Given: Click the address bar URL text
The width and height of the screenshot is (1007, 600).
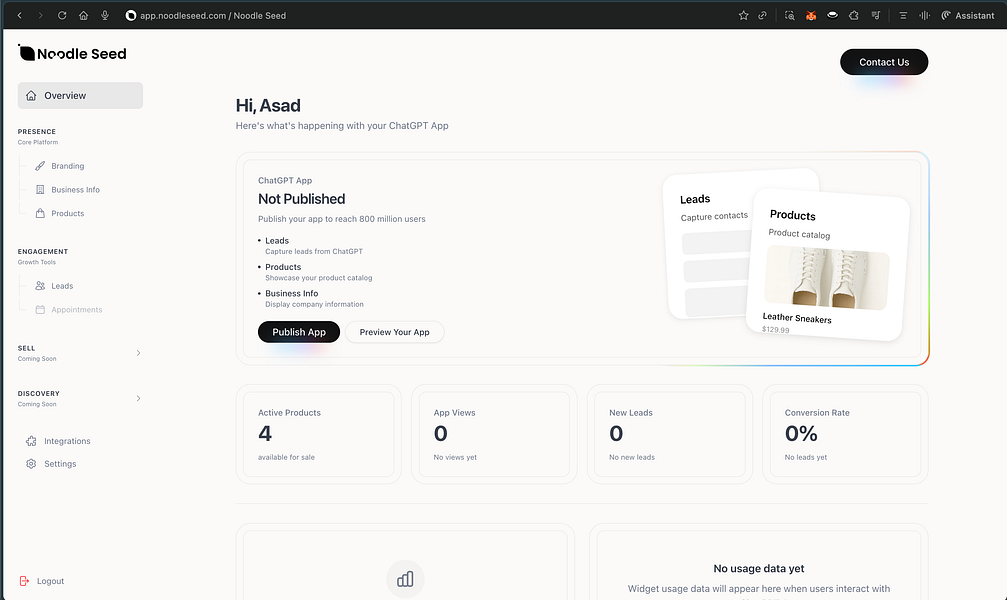Looking at the screenshot, I should tap(213, 15).
